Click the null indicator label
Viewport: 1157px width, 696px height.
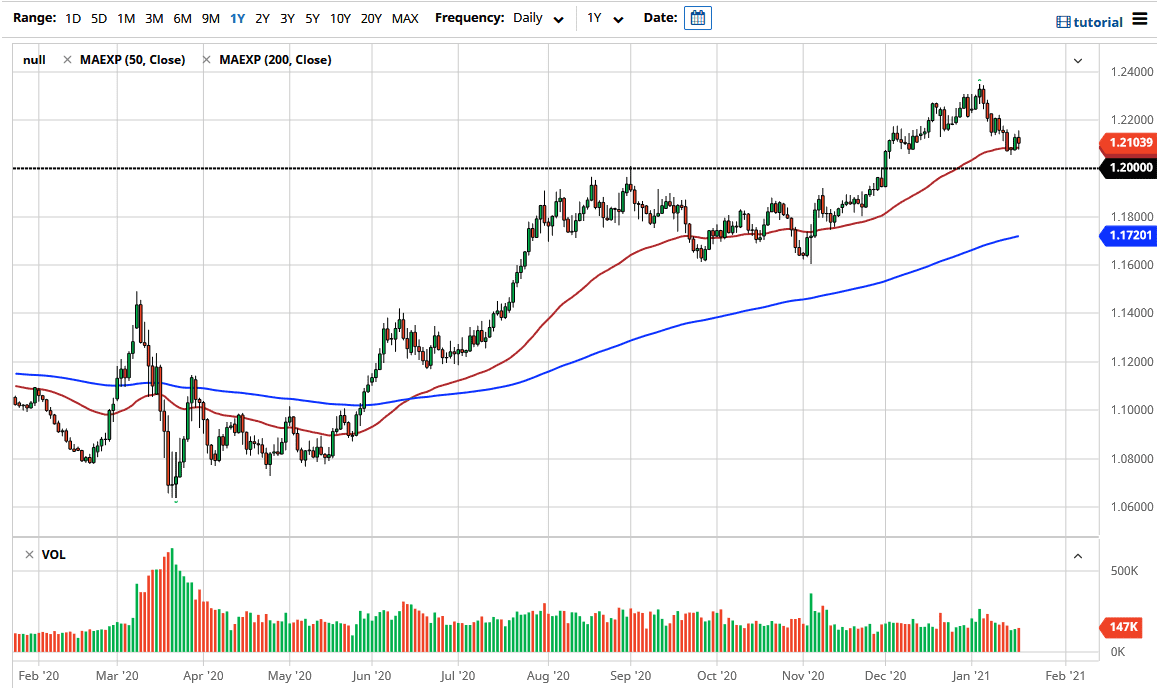point(33,59)
